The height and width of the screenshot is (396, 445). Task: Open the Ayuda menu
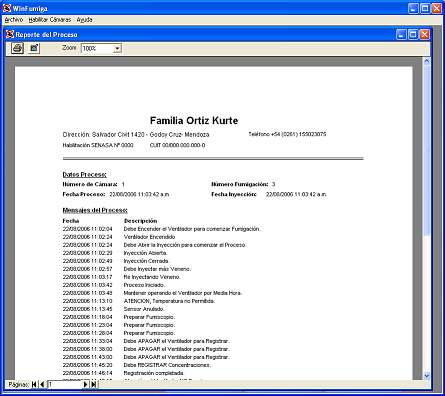coord(84,20)
